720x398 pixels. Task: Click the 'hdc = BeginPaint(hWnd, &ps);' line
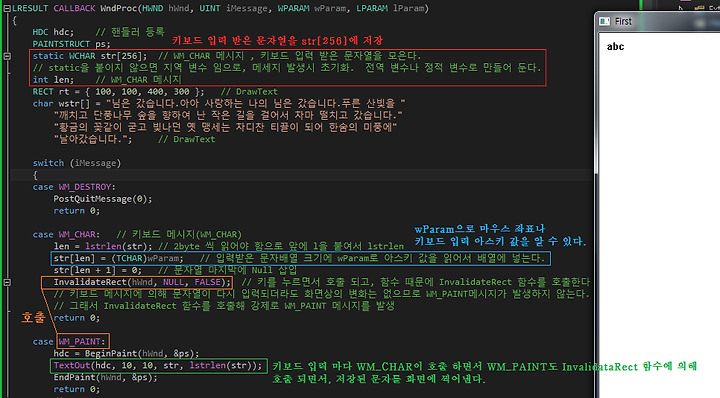(126, 354)
